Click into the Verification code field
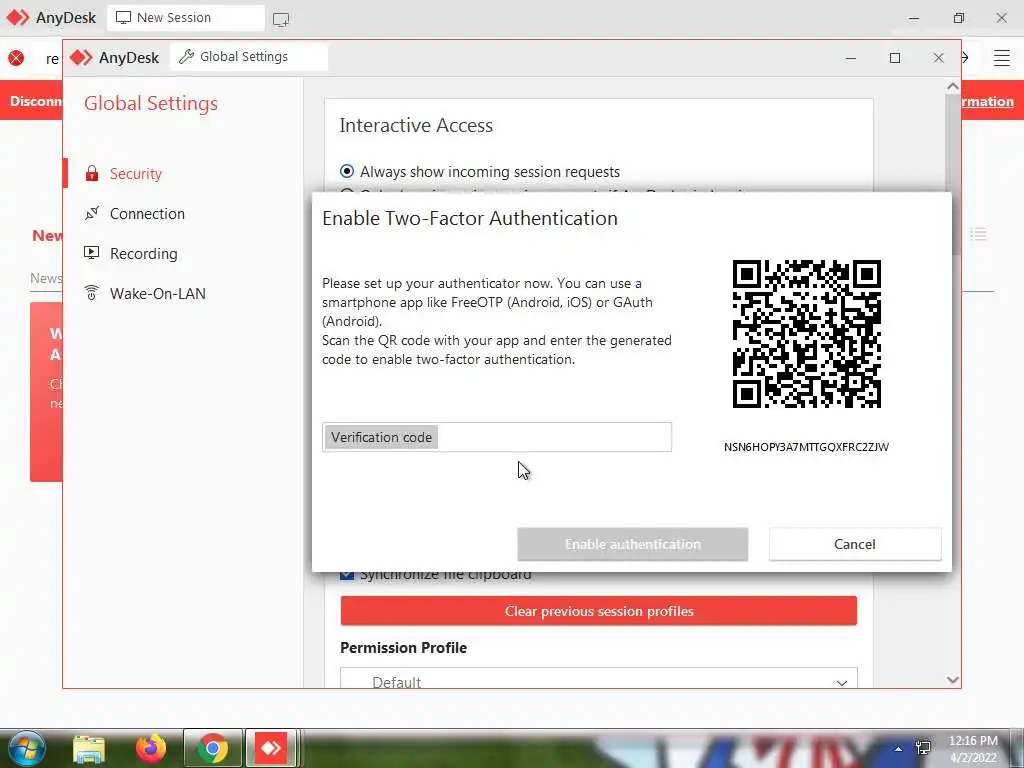Screen dimensions: 1024x768 click(x=496, y=437)
